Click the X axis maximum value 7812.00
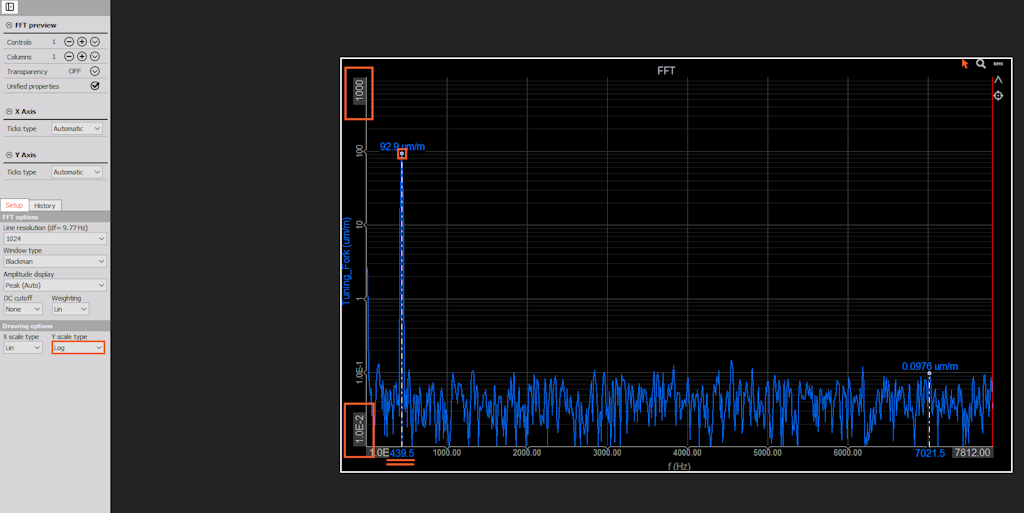 click(x=972, y=452)
